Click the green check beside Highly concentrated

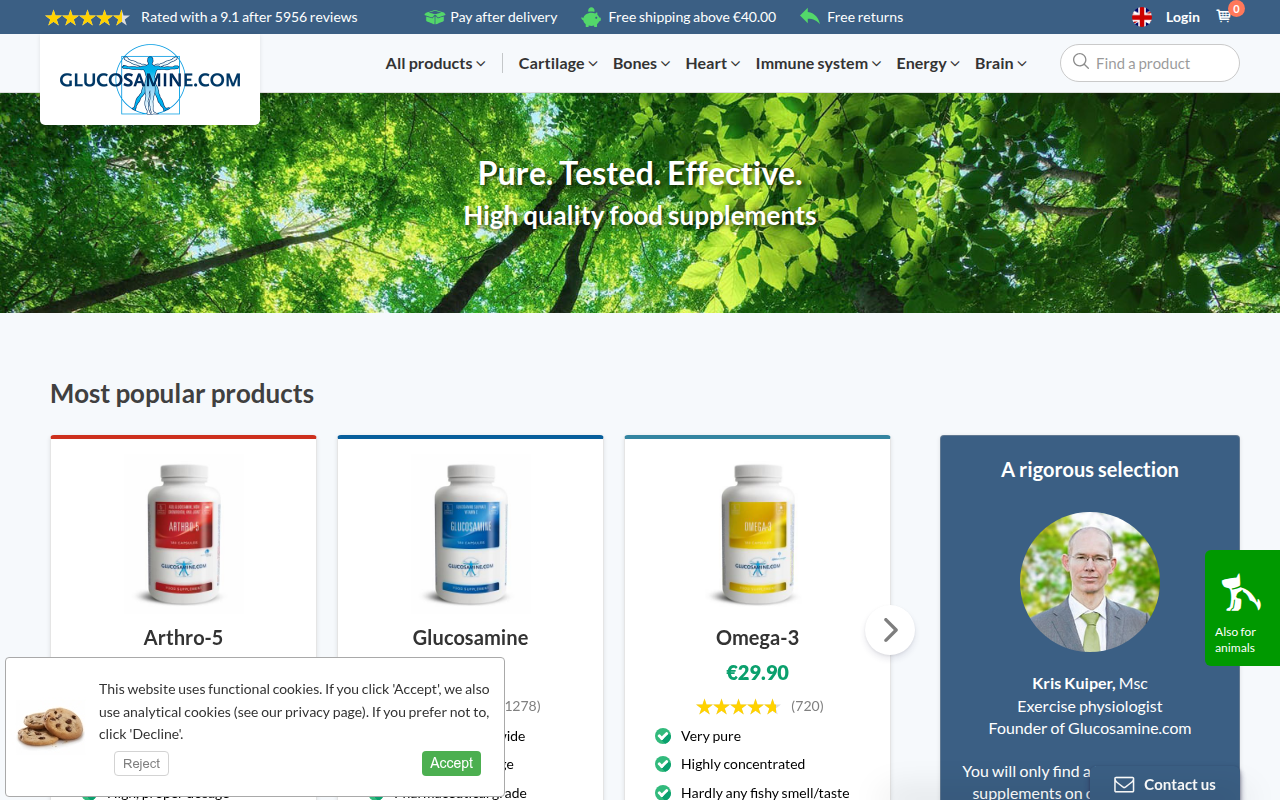coord(663,764)
